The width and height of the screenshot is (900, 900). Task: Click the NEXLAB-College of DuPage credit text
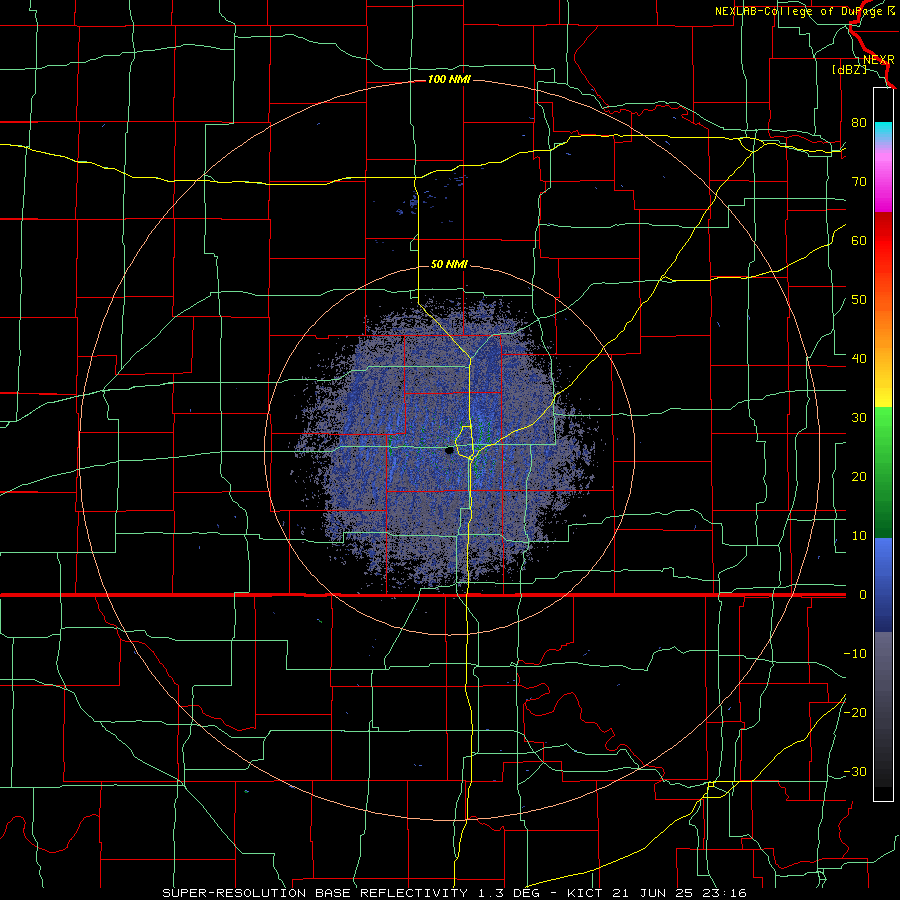[804, 11]
